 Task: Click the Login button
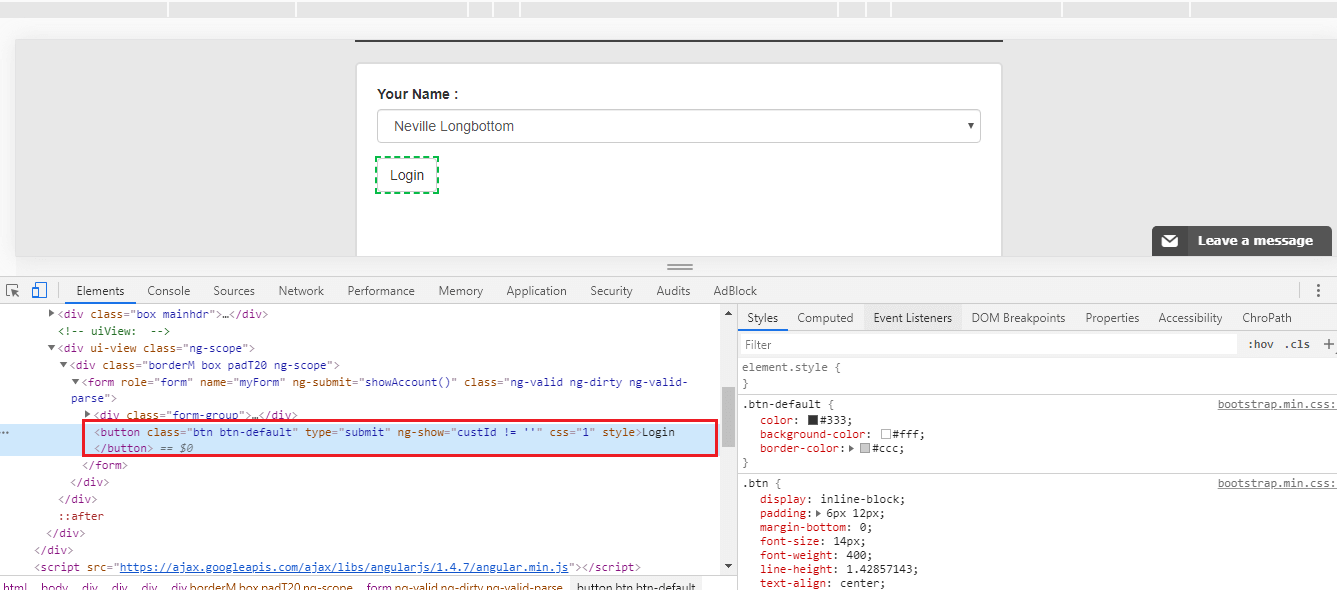click(x=407, y=175)
